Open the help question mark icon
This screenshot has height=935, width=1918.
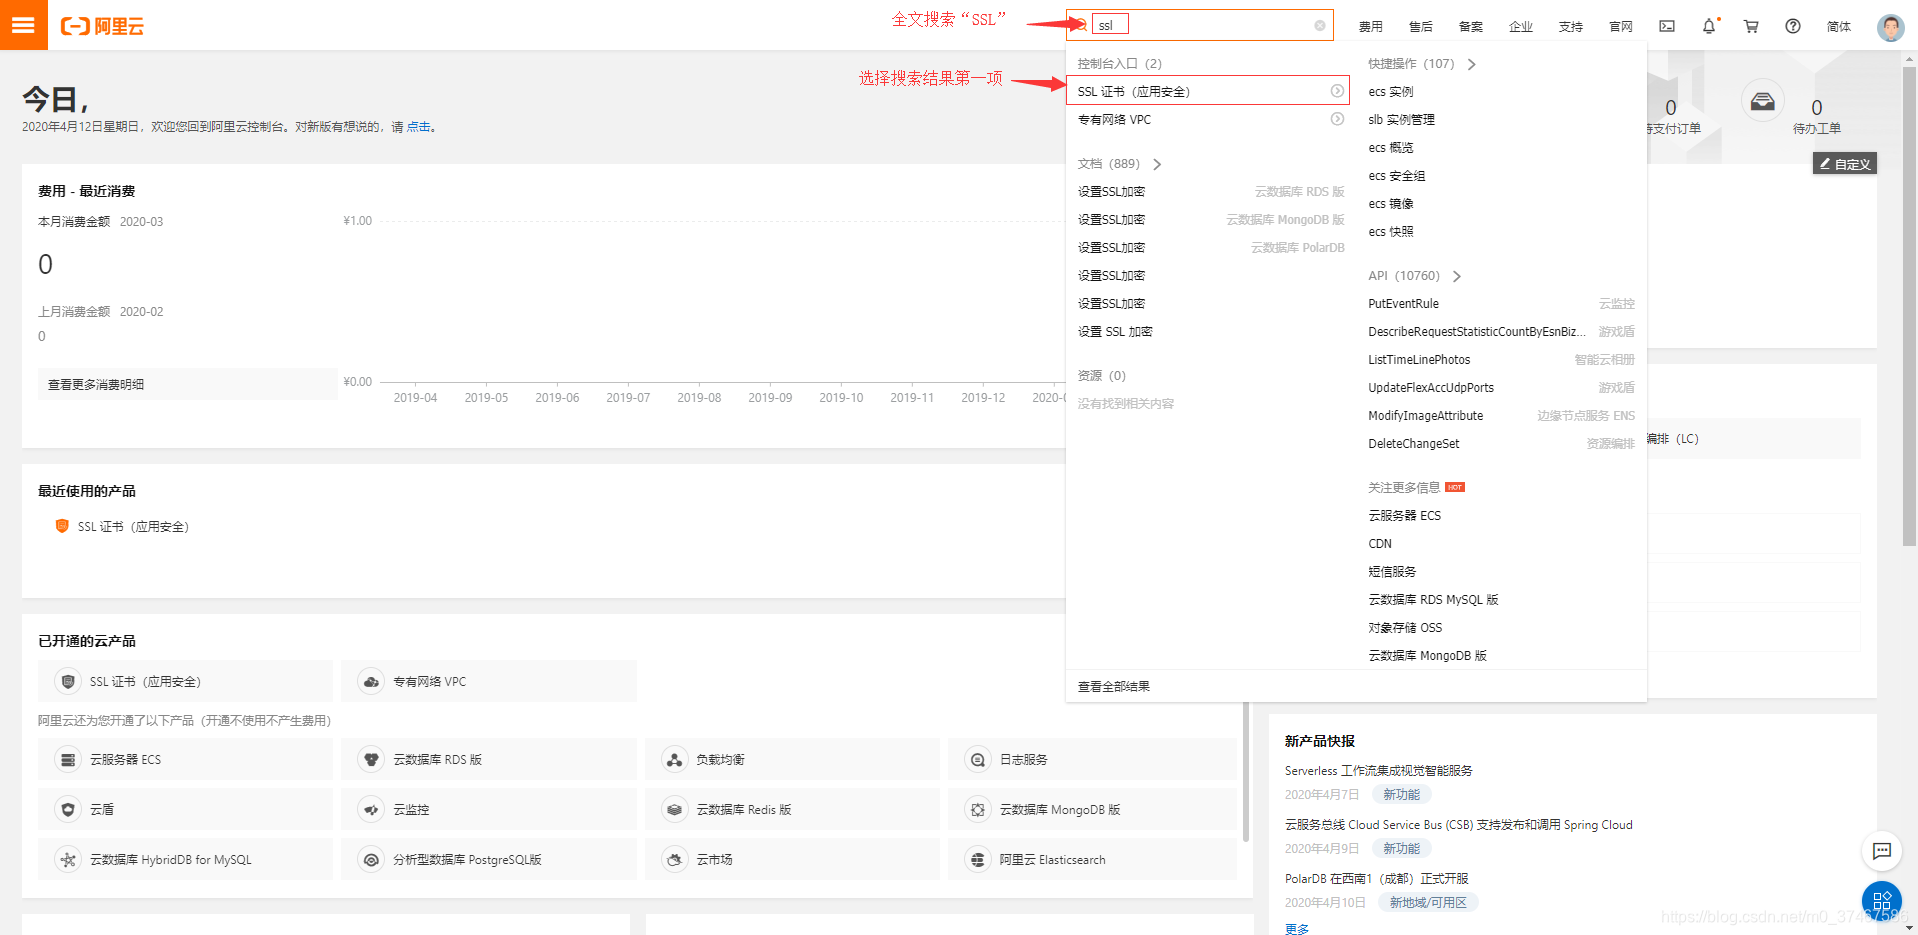pos(1793,26)
